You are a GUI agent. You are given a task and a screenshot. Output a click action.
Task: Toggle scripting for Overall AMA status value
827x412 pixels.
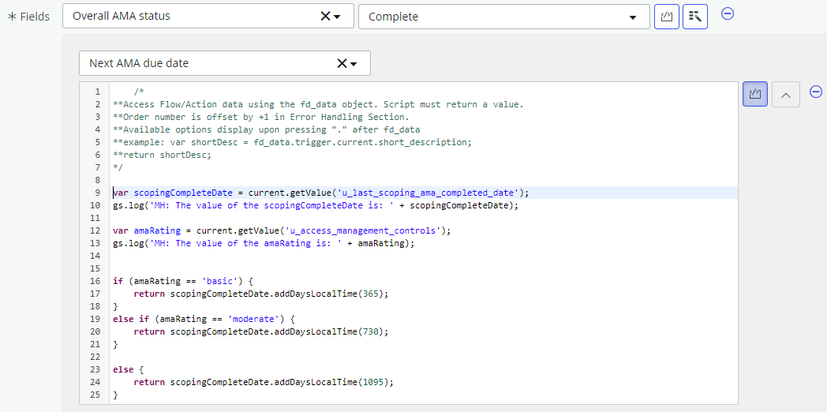(667, 17)
